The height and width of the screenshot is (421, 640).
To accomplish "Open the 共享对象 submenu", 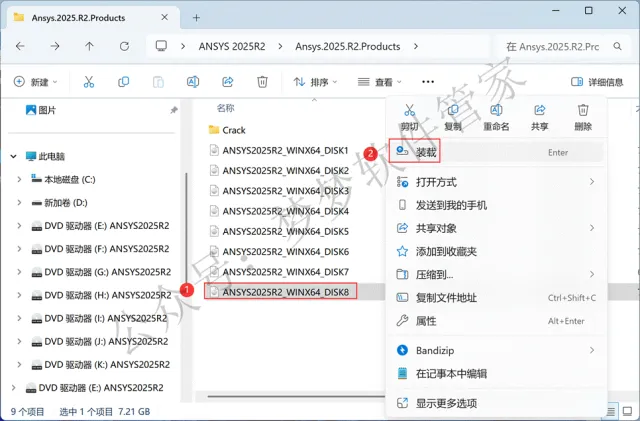I will tap(496, 228).
